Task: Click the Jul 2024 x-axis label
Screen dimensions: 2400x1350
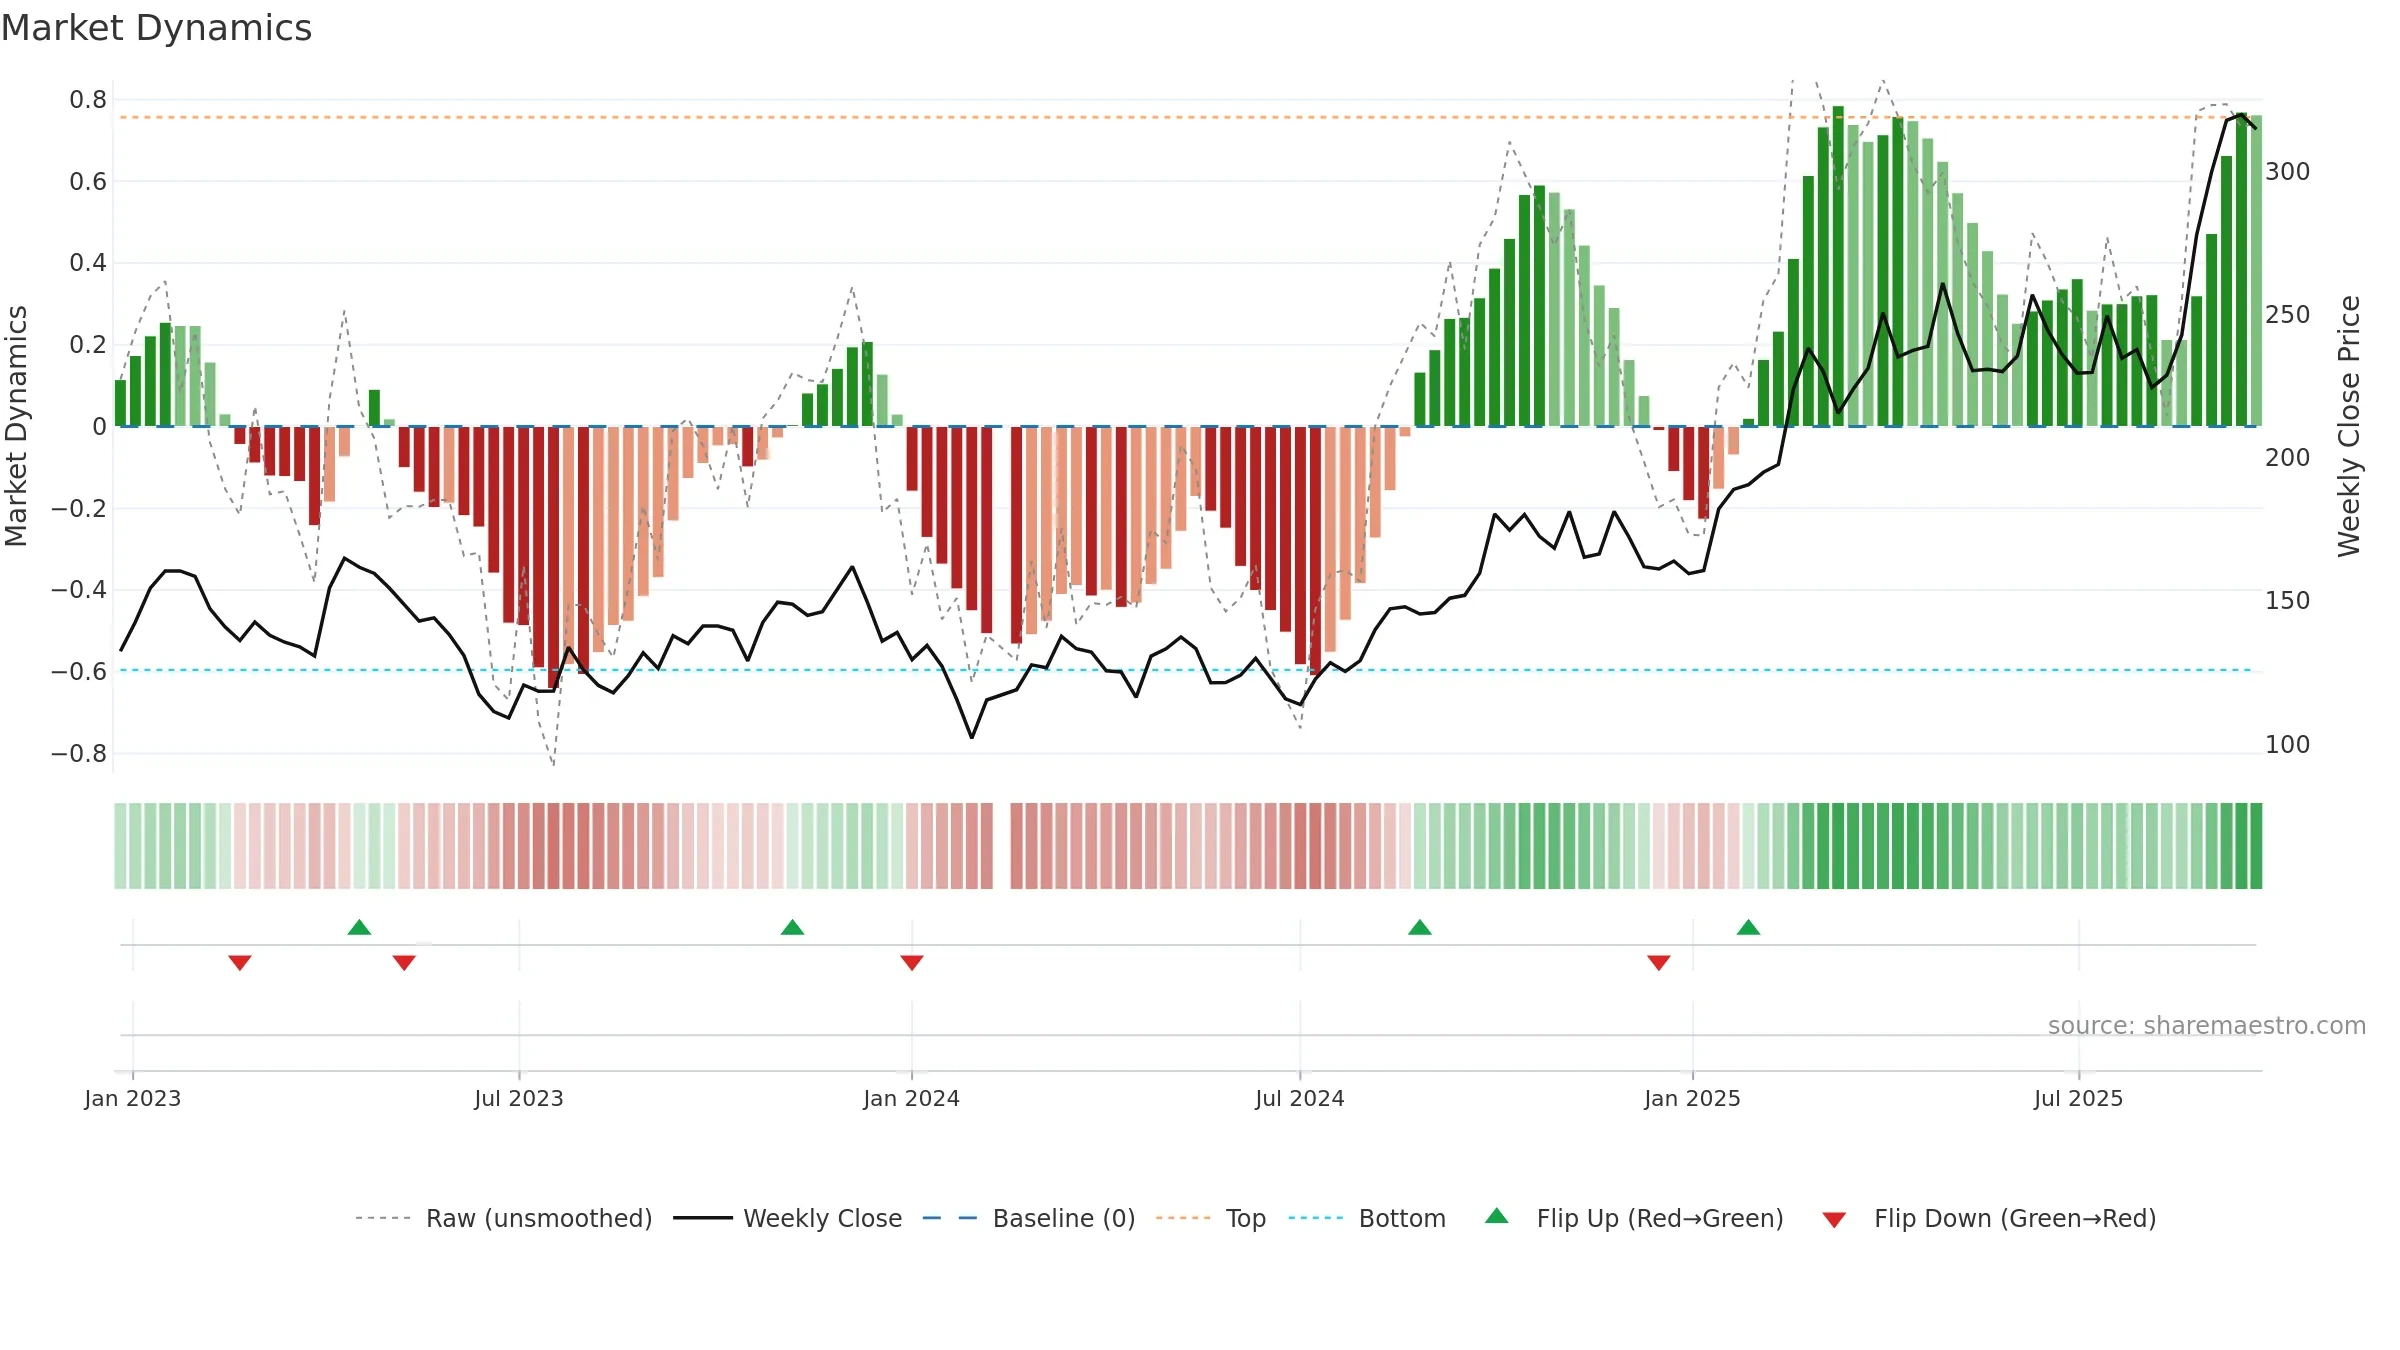Action: (1300, 1098)
